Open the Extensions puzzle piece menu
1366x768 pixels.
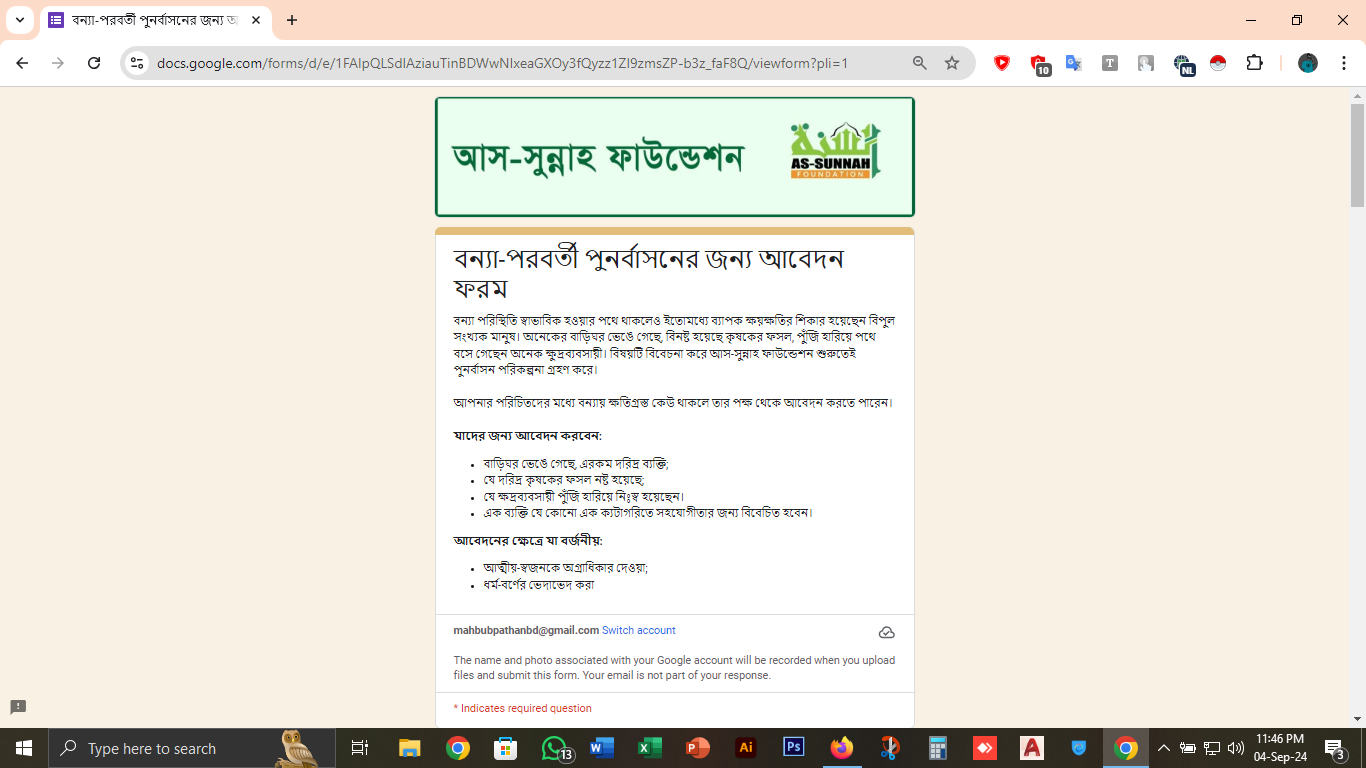click(1254, 63)
